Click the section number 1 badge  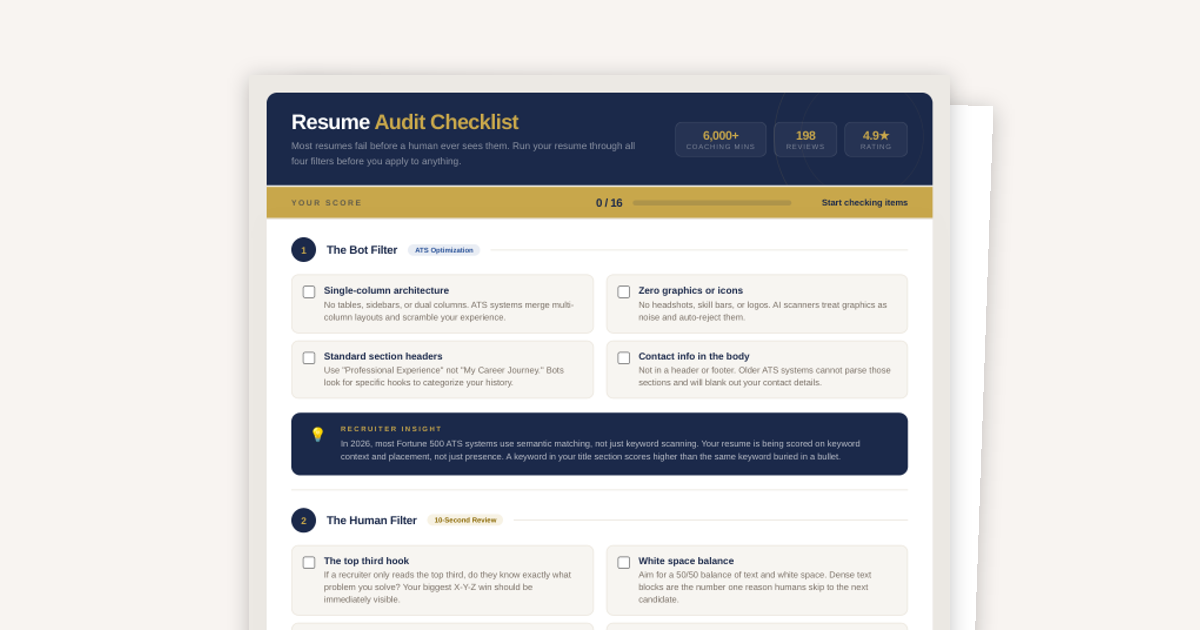click(x=304, y=250)
